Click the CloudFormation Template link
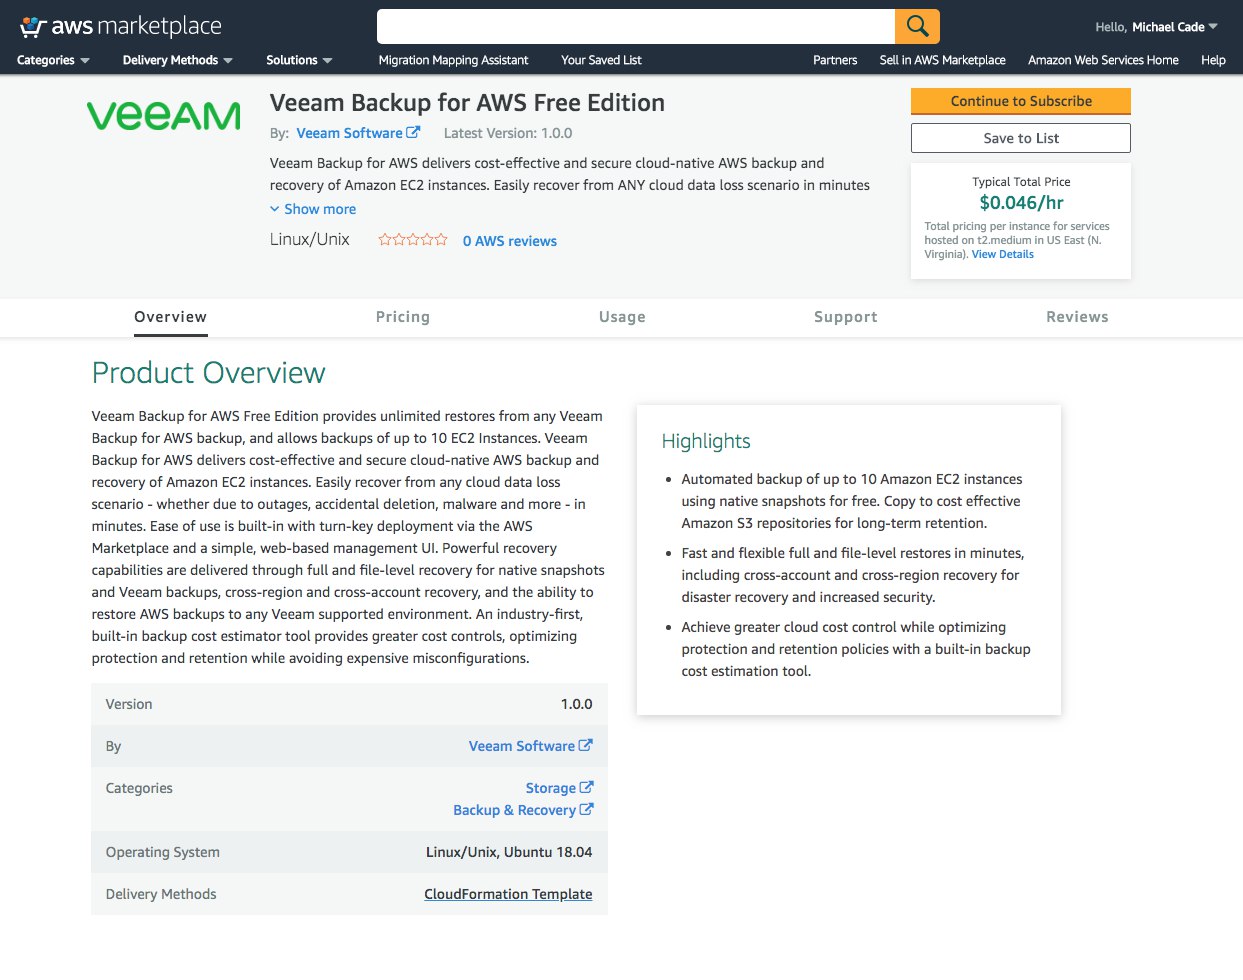This screenshot has height=980, width=1243. pyautogui.click(x=508, y=894)
